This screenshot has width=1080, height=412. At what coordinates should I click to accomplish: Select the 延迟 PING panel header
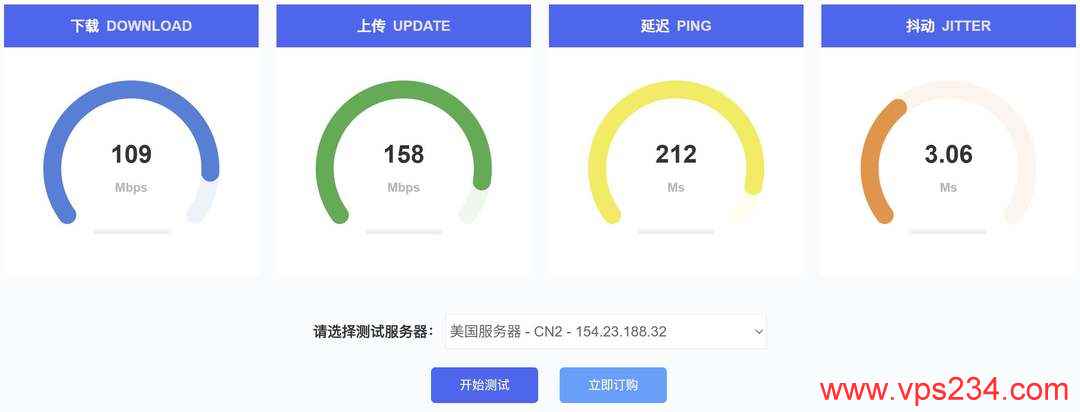676,26
